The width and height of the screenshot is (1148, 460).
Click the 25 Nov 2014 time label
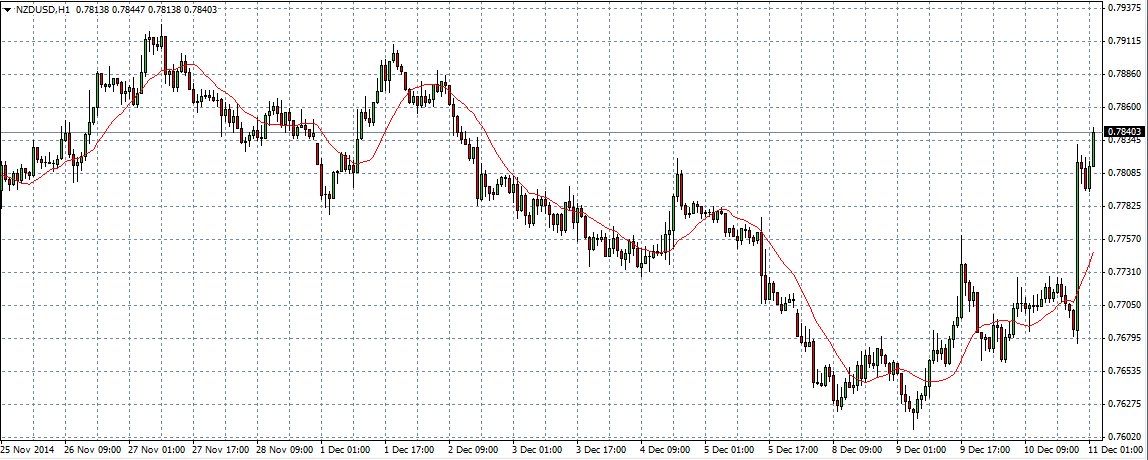pyautogui.click(x=28, y=450)
